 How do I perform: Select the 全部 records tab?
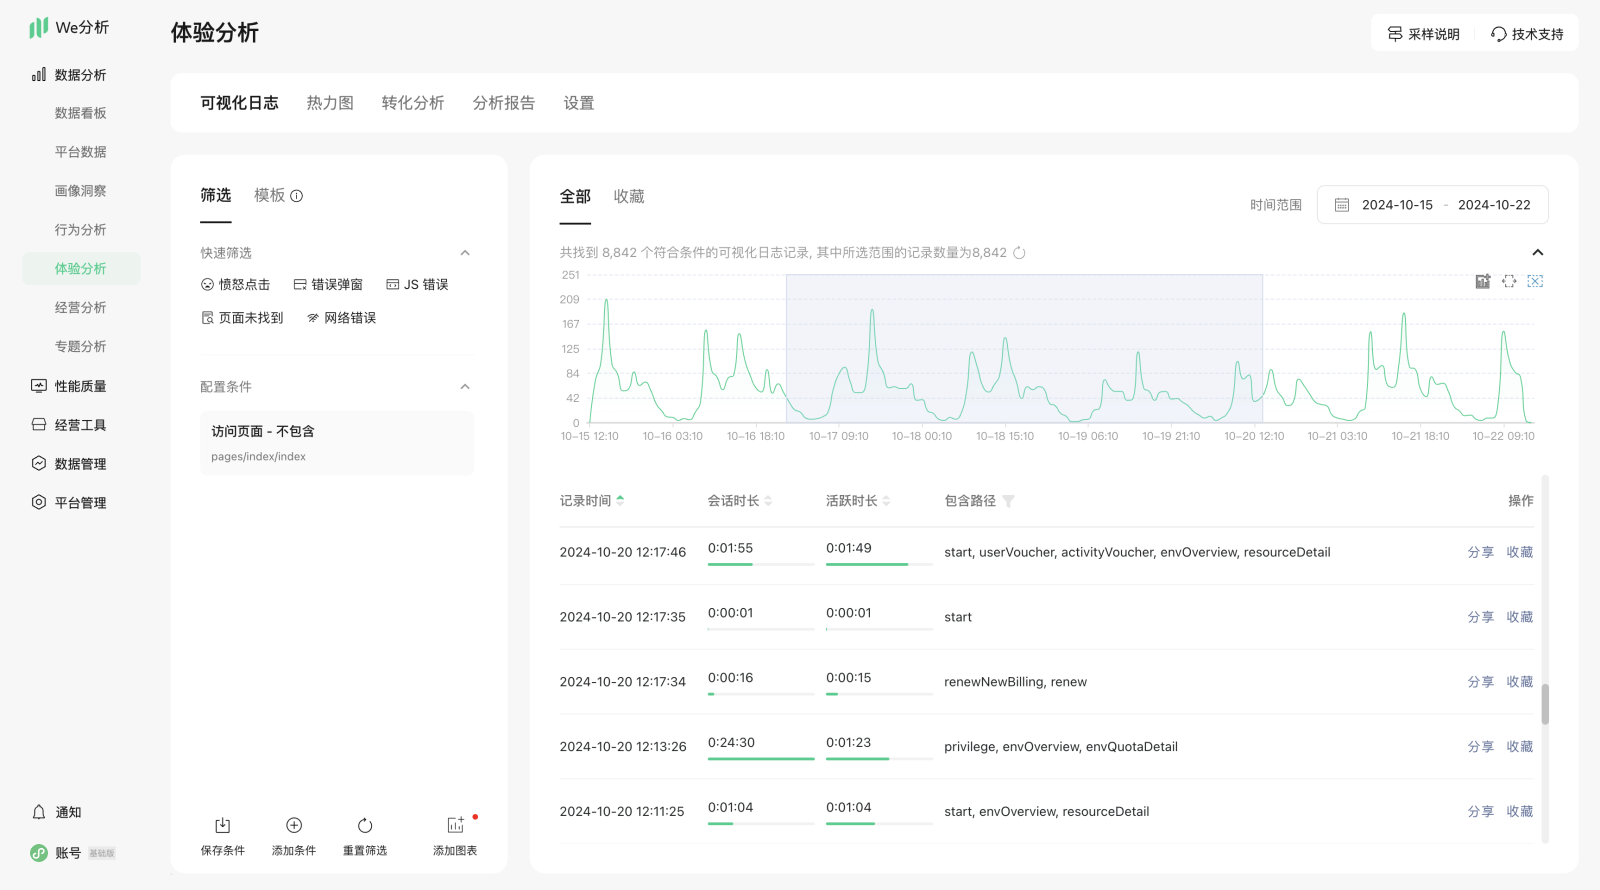[575, 197]
